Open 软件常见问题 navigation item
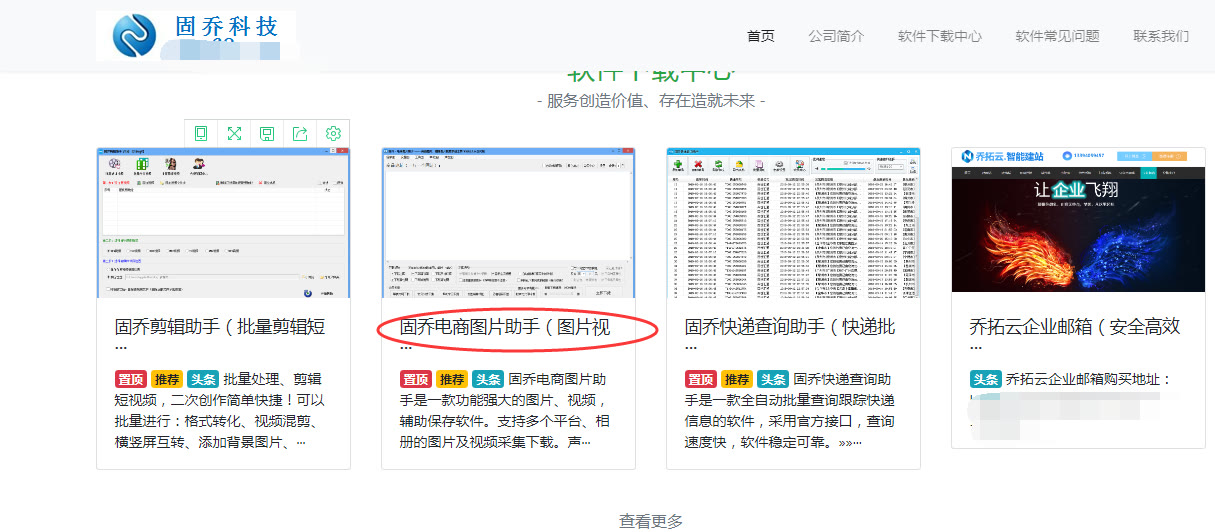Viewport: 1215px width, 532px height. (1057, 36)
